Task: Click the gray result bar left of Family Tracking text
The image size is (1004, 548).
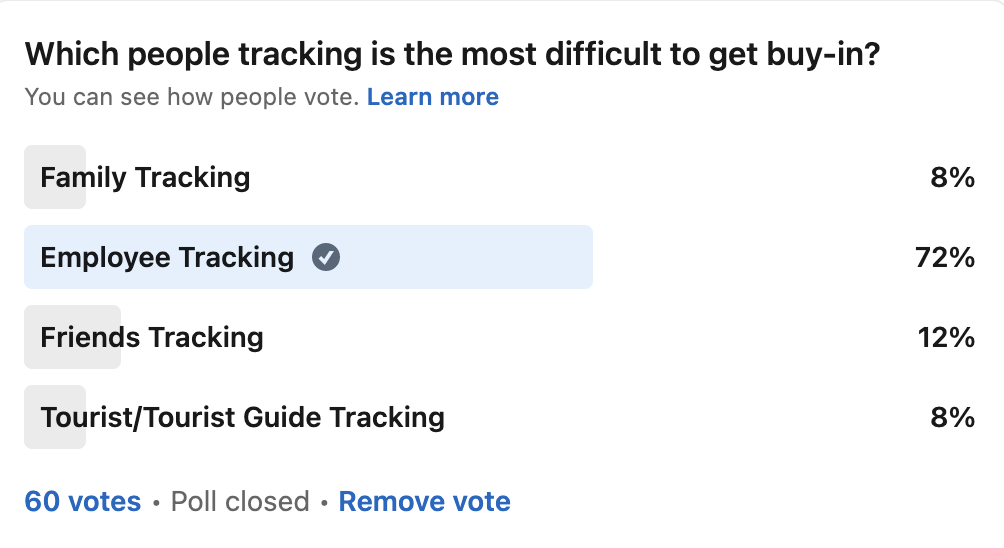Action: point(32,178)
